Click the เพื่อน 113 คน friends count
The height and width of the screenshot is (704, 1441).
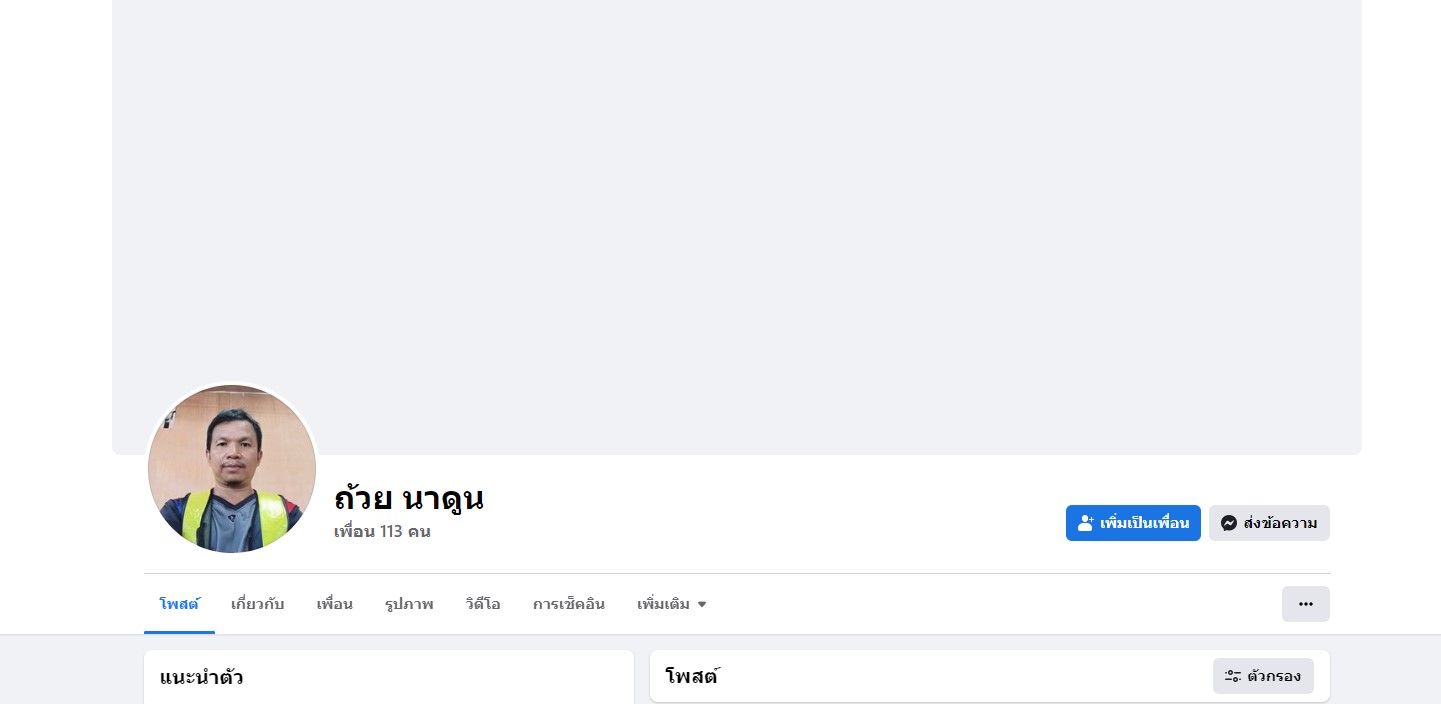tap(382, 531)
